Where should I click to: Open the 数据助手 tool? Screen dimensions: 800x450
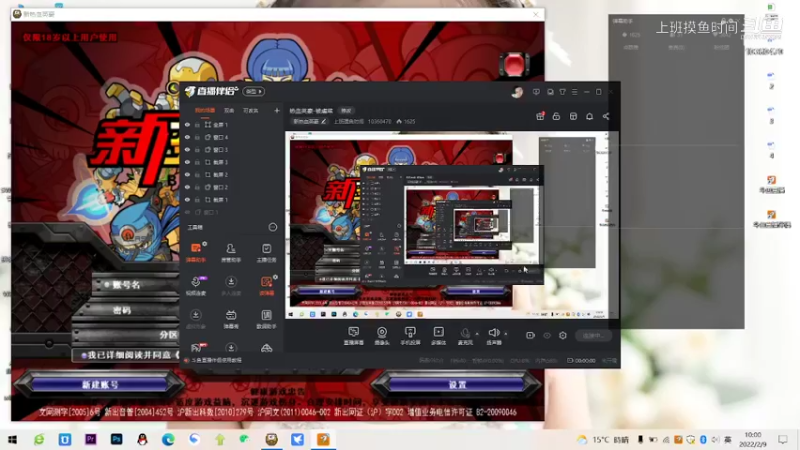click(266, 319)
